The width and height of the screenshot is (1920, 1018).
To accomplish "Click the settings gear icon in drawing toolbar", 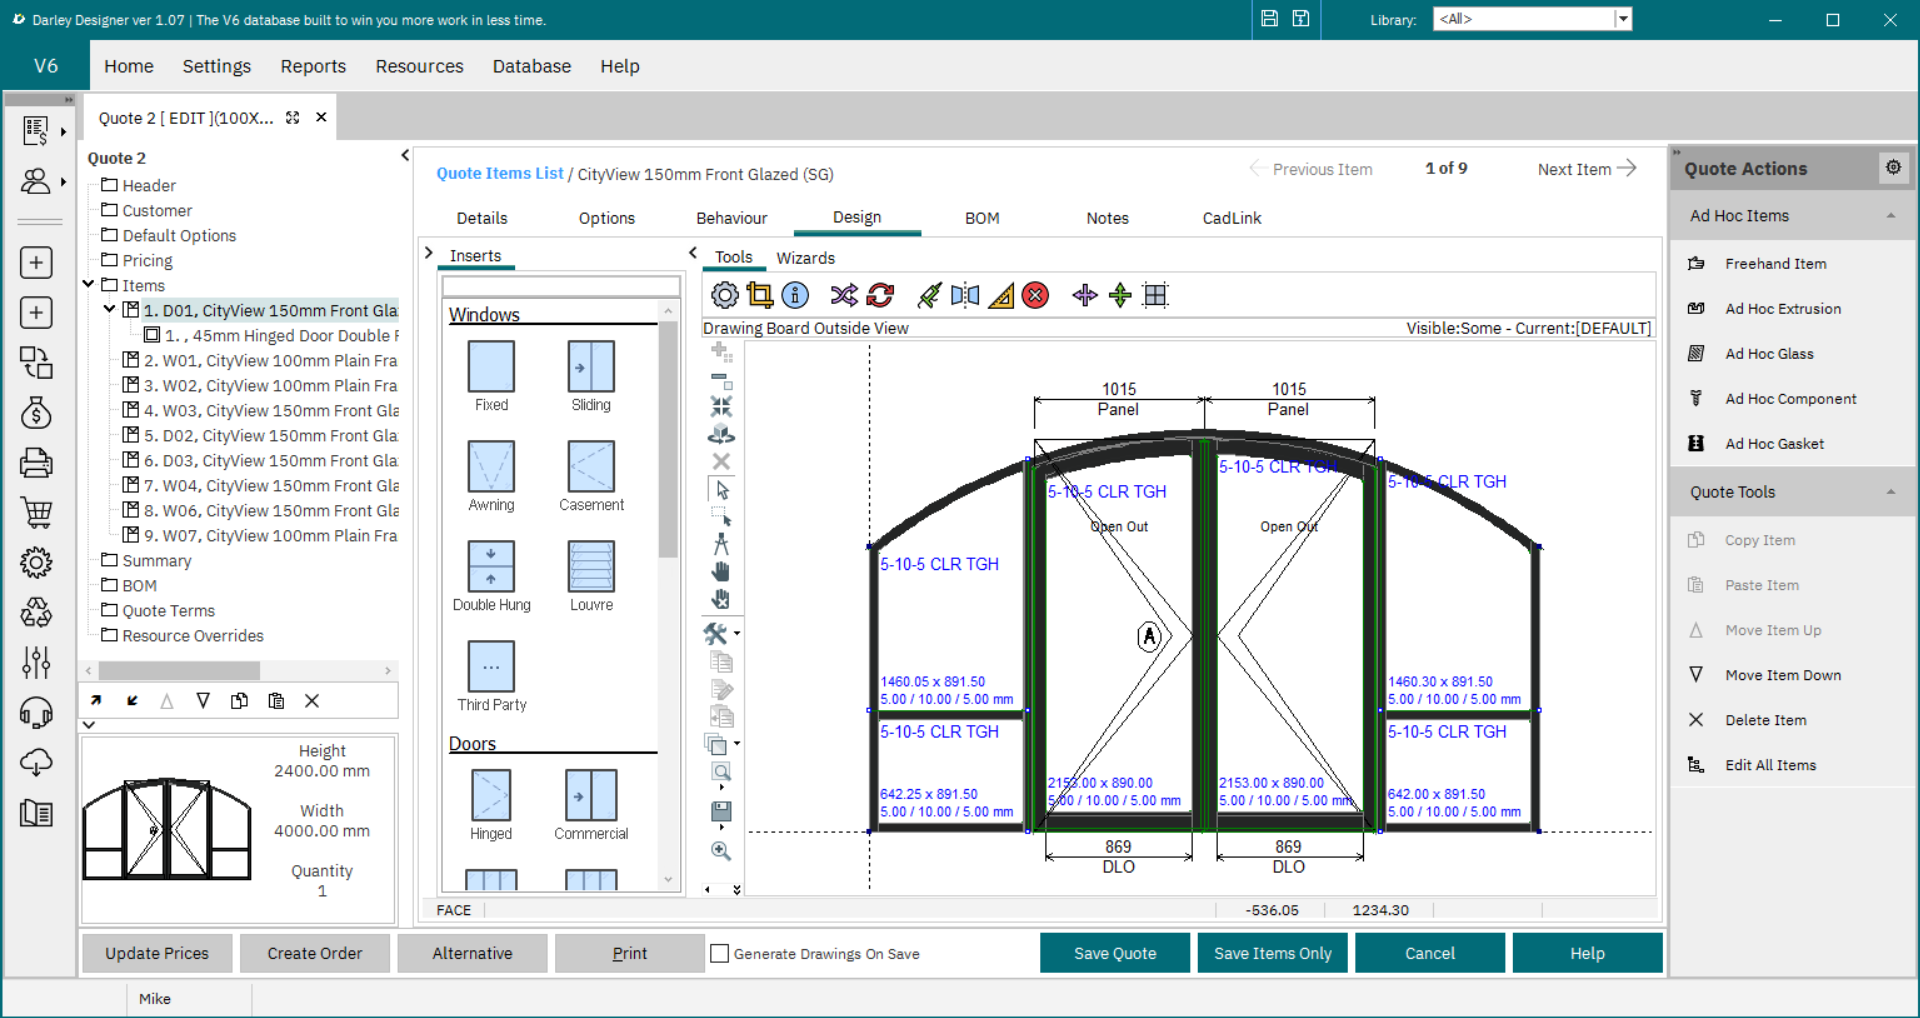I will click(725, 295).
